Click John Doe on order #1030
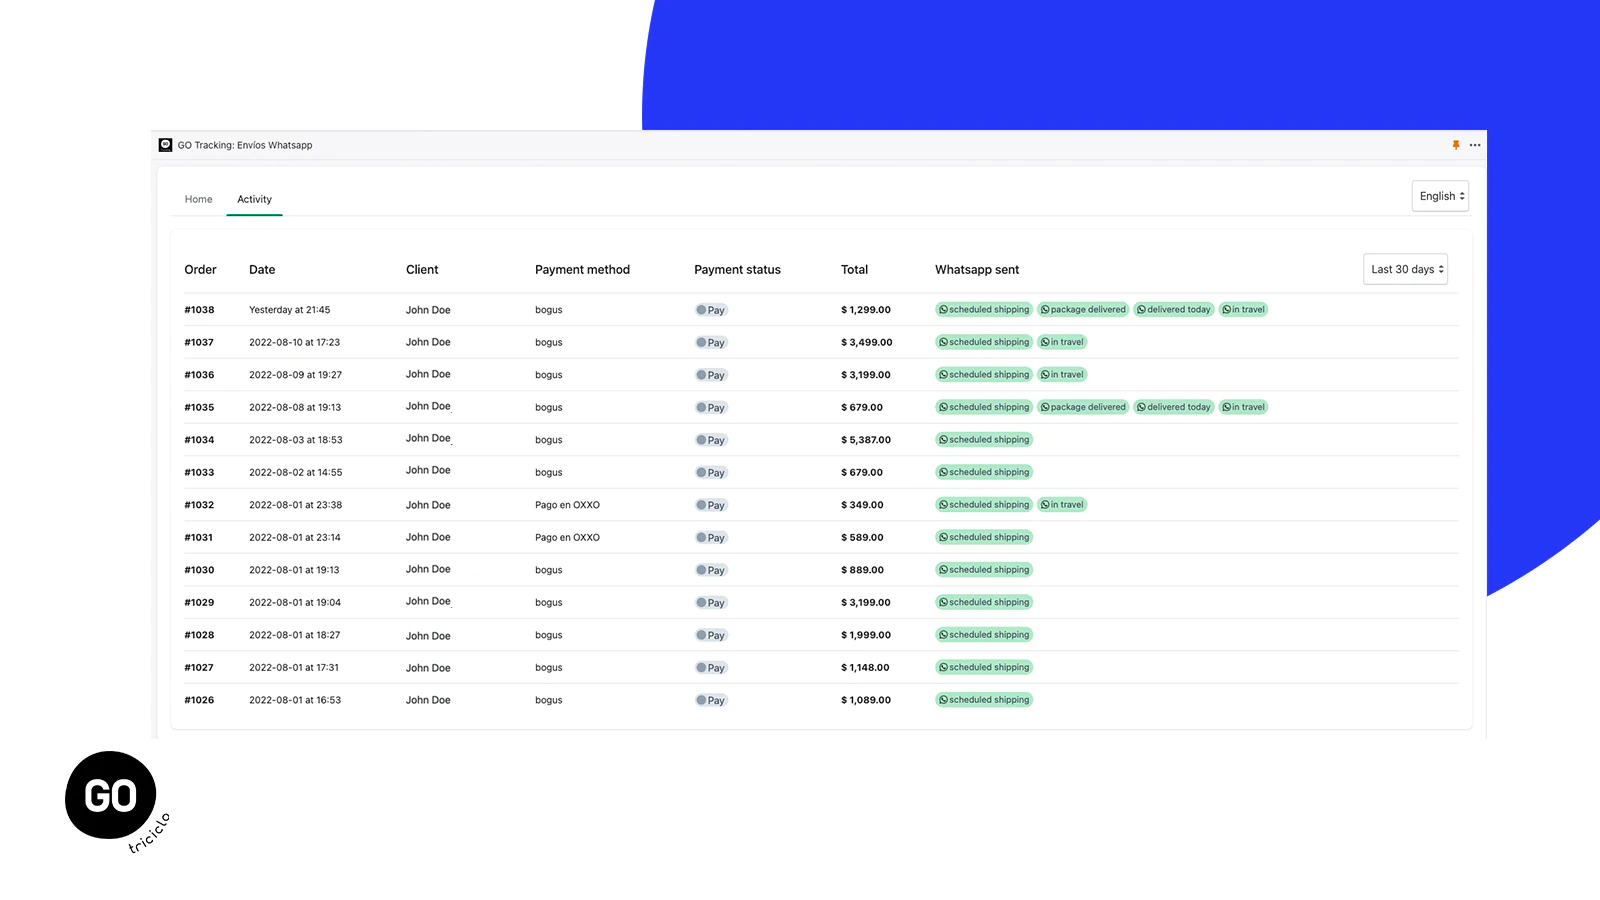This screenshot has width=1600, height=900. point(428,570)
